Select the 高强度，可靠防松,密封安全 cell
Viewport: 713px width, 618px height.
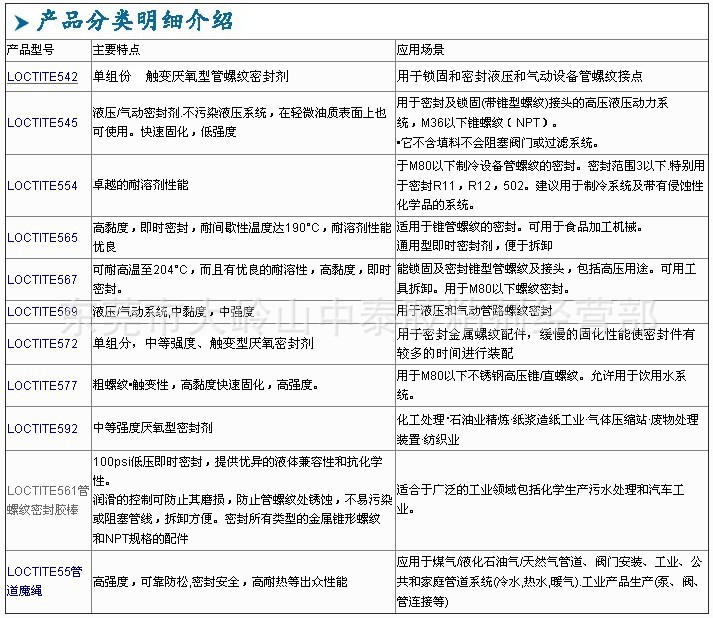pyautogui.click(x=243, y=582)
